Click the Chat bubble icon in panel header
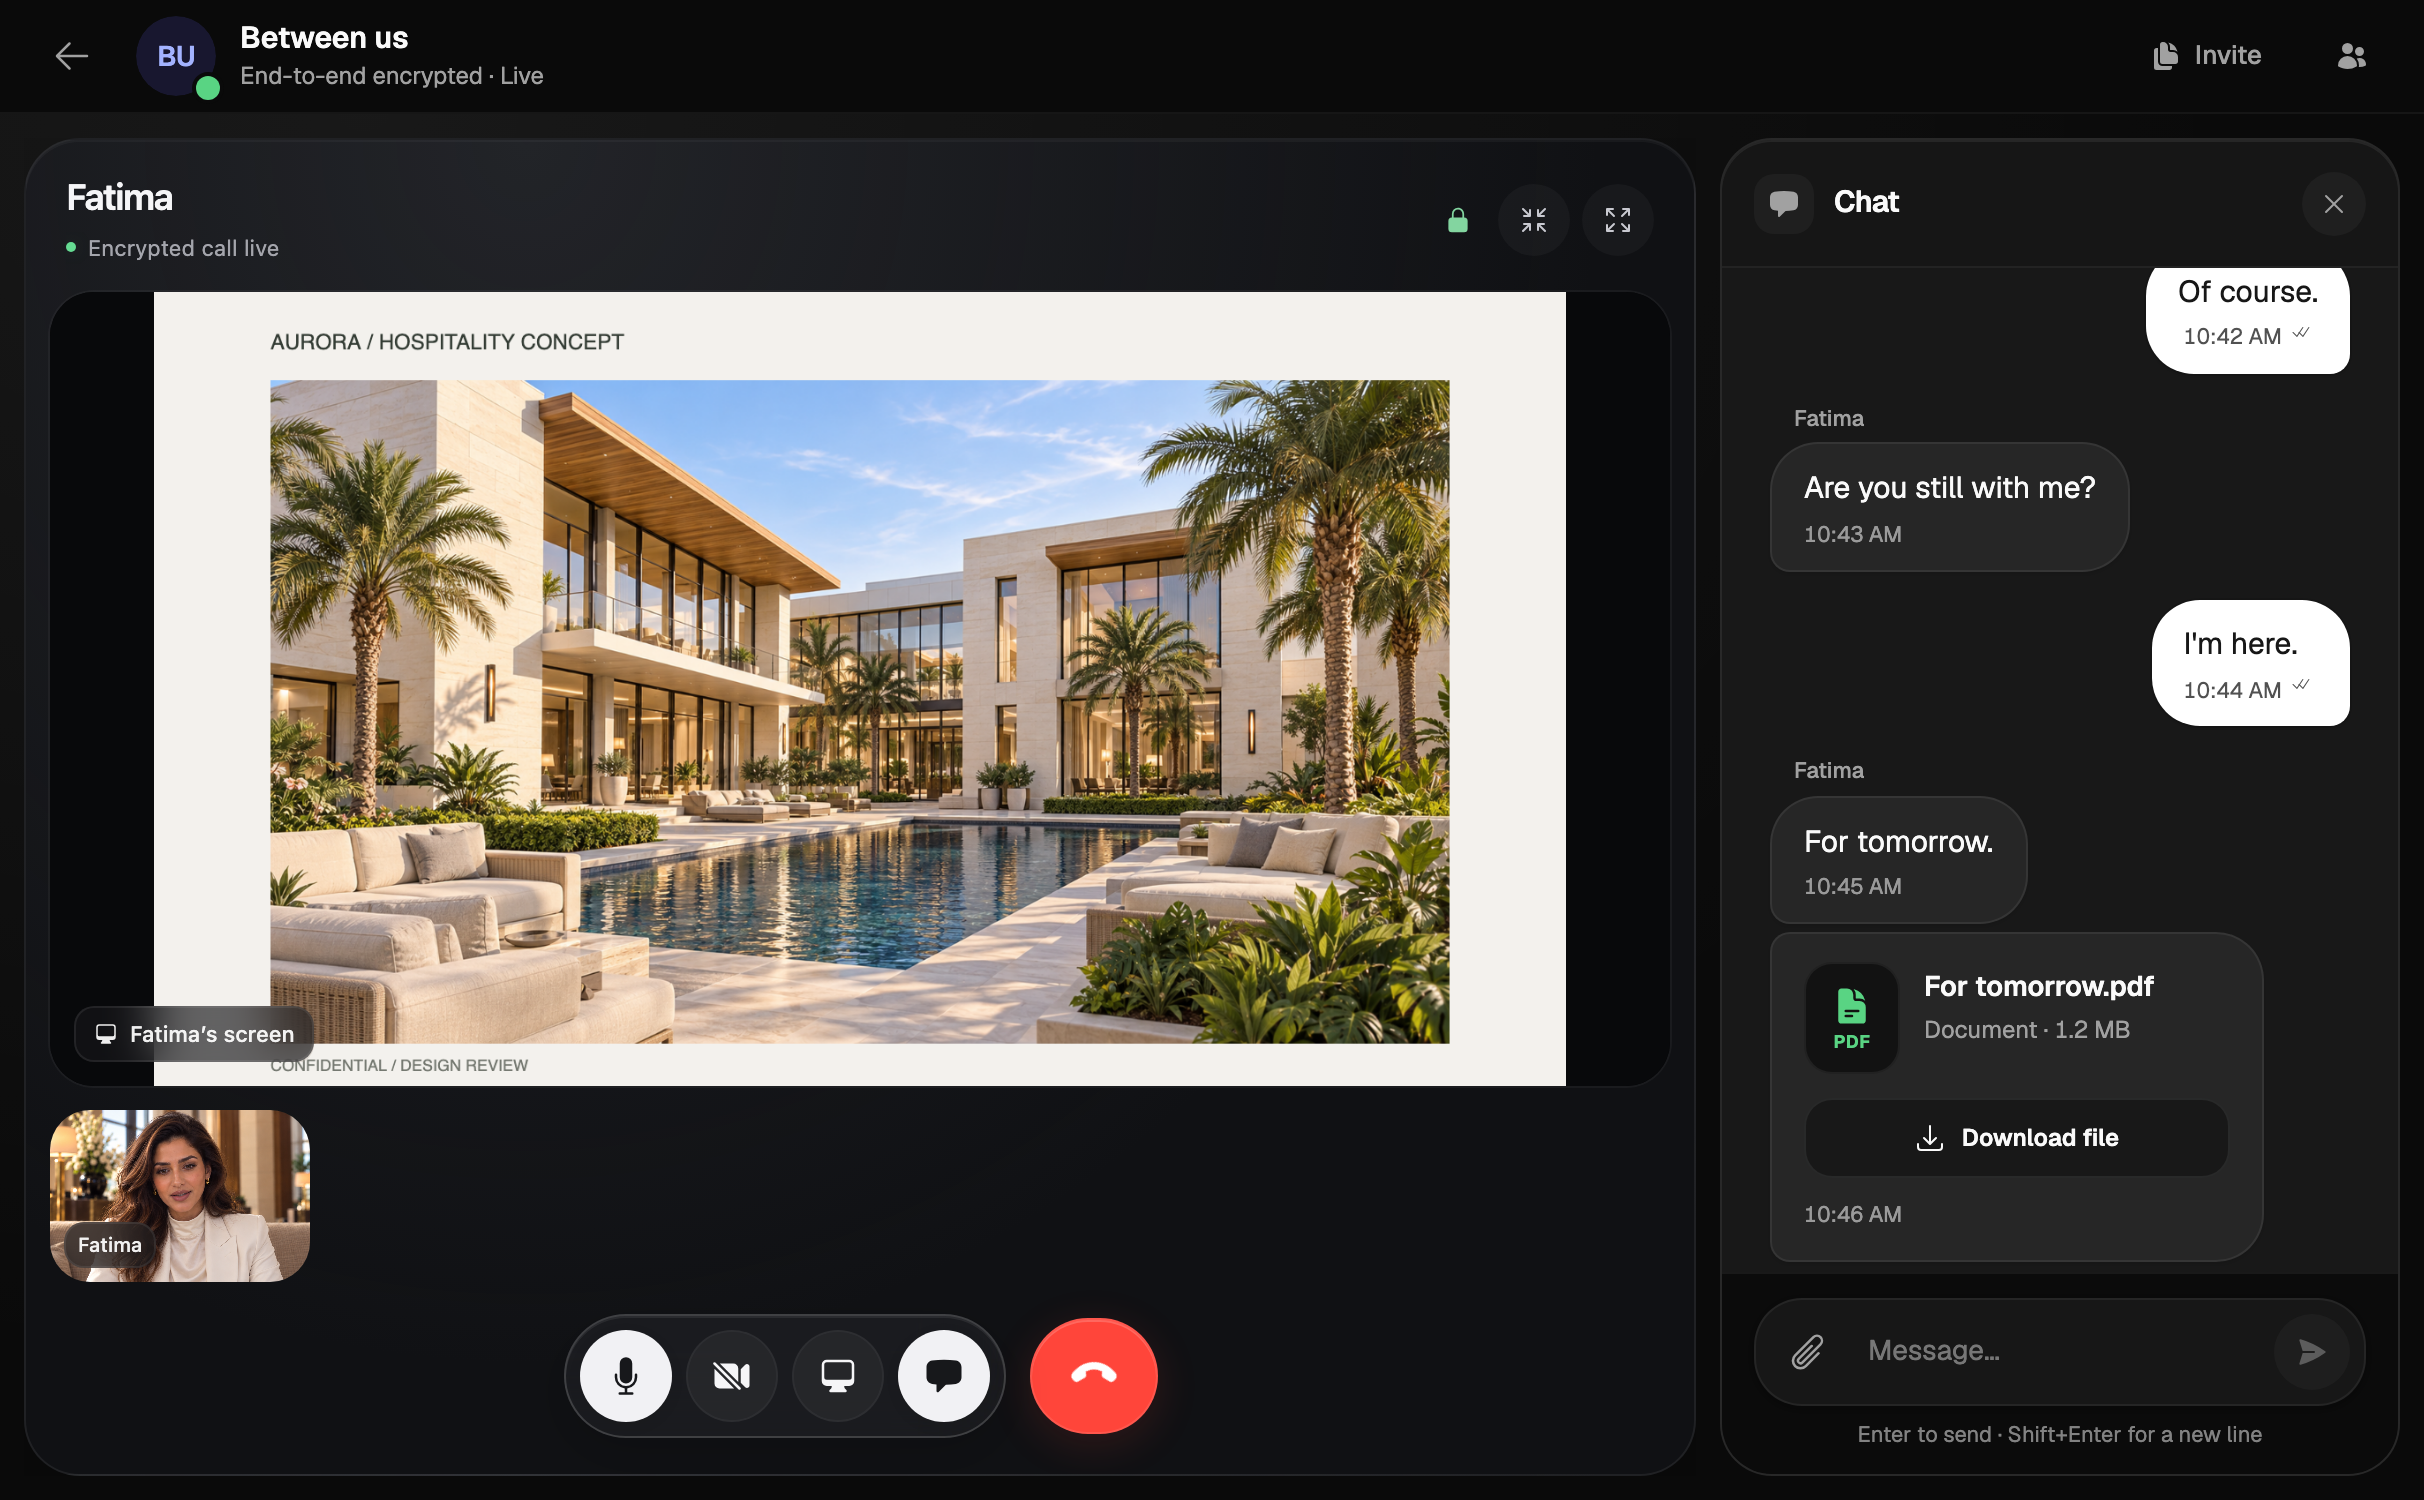The height and width of the screenshot is (1500, 2424). tap(1784, 203)
